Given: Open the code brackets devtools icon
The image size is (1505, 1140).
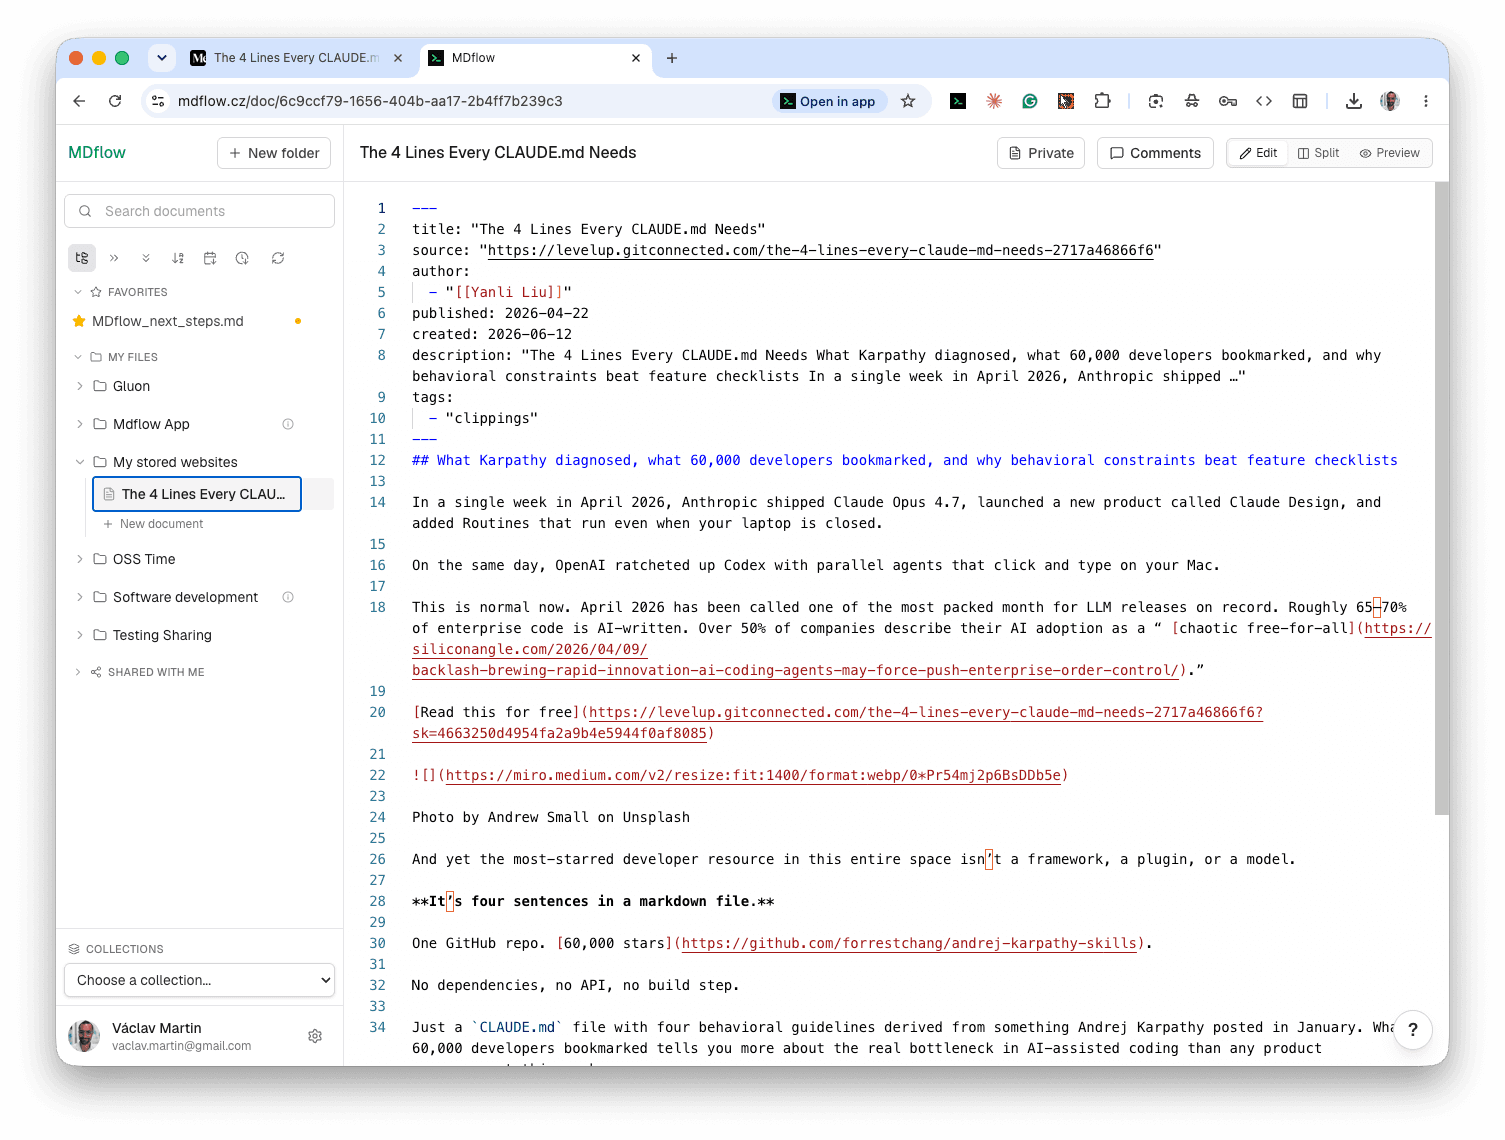Looking at the screenshot, I should (1264, 101).
